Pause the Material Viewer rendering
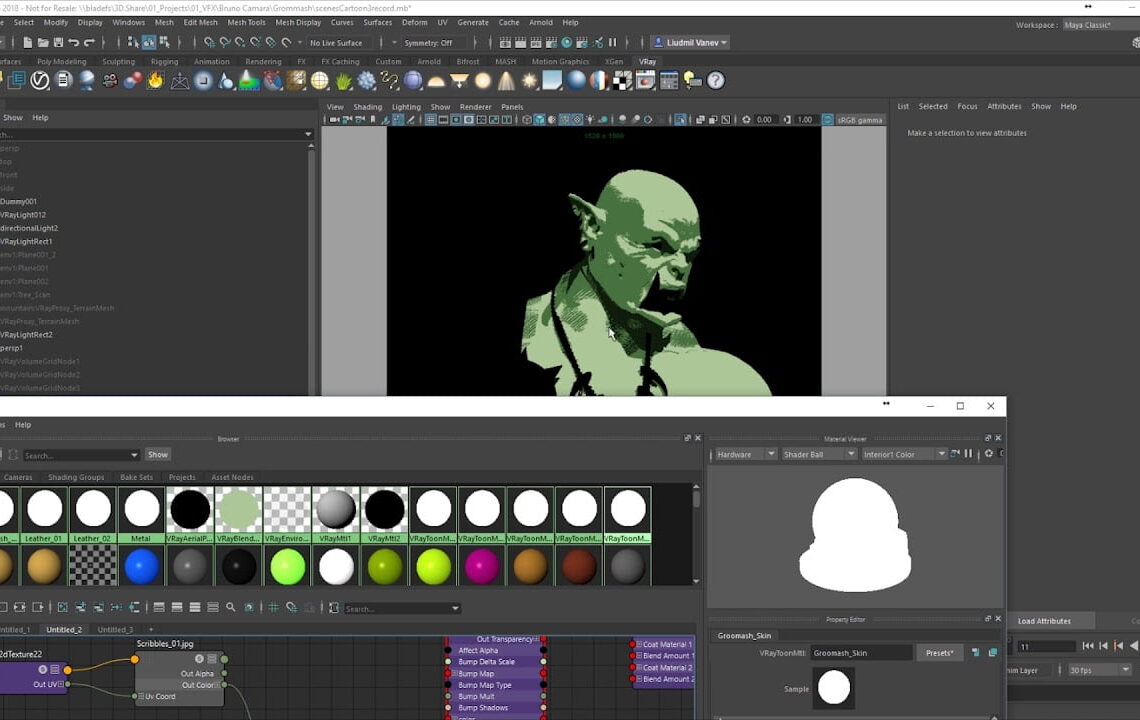This screenshot has height=720, width=1140. point(969,453)
